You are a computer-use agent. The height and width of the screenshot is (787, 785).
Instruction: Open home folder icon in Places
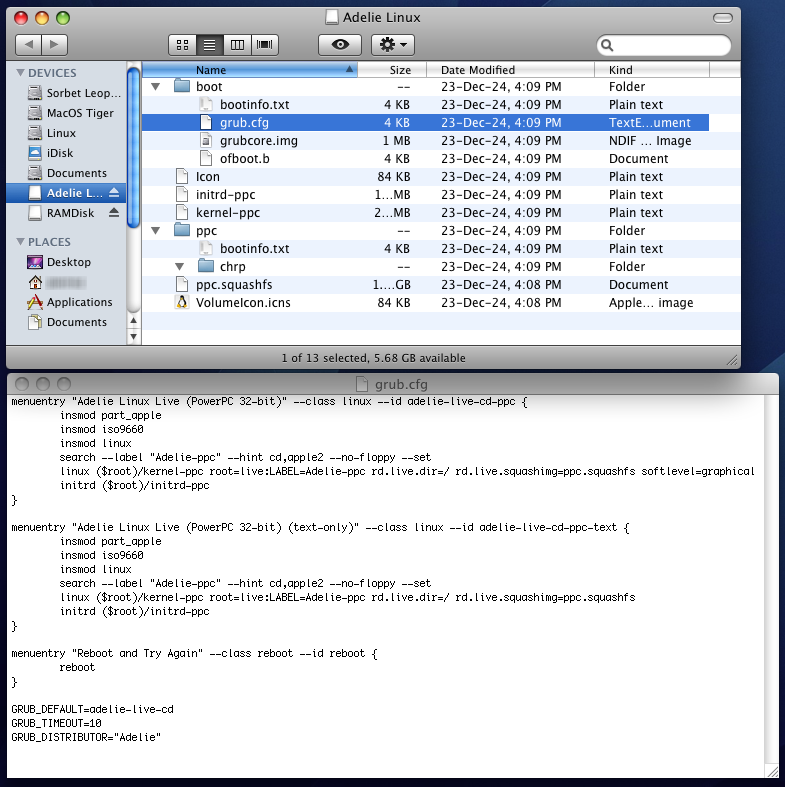[35, 282]
